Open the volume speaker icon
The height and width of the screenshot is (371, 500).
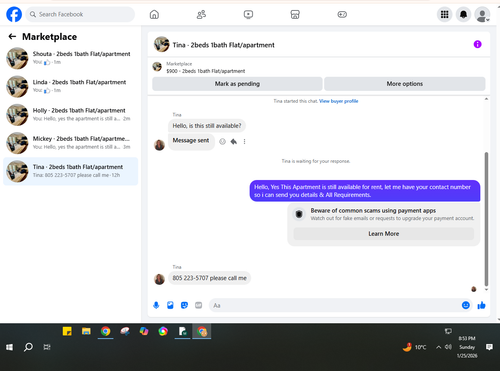[448, 347]
